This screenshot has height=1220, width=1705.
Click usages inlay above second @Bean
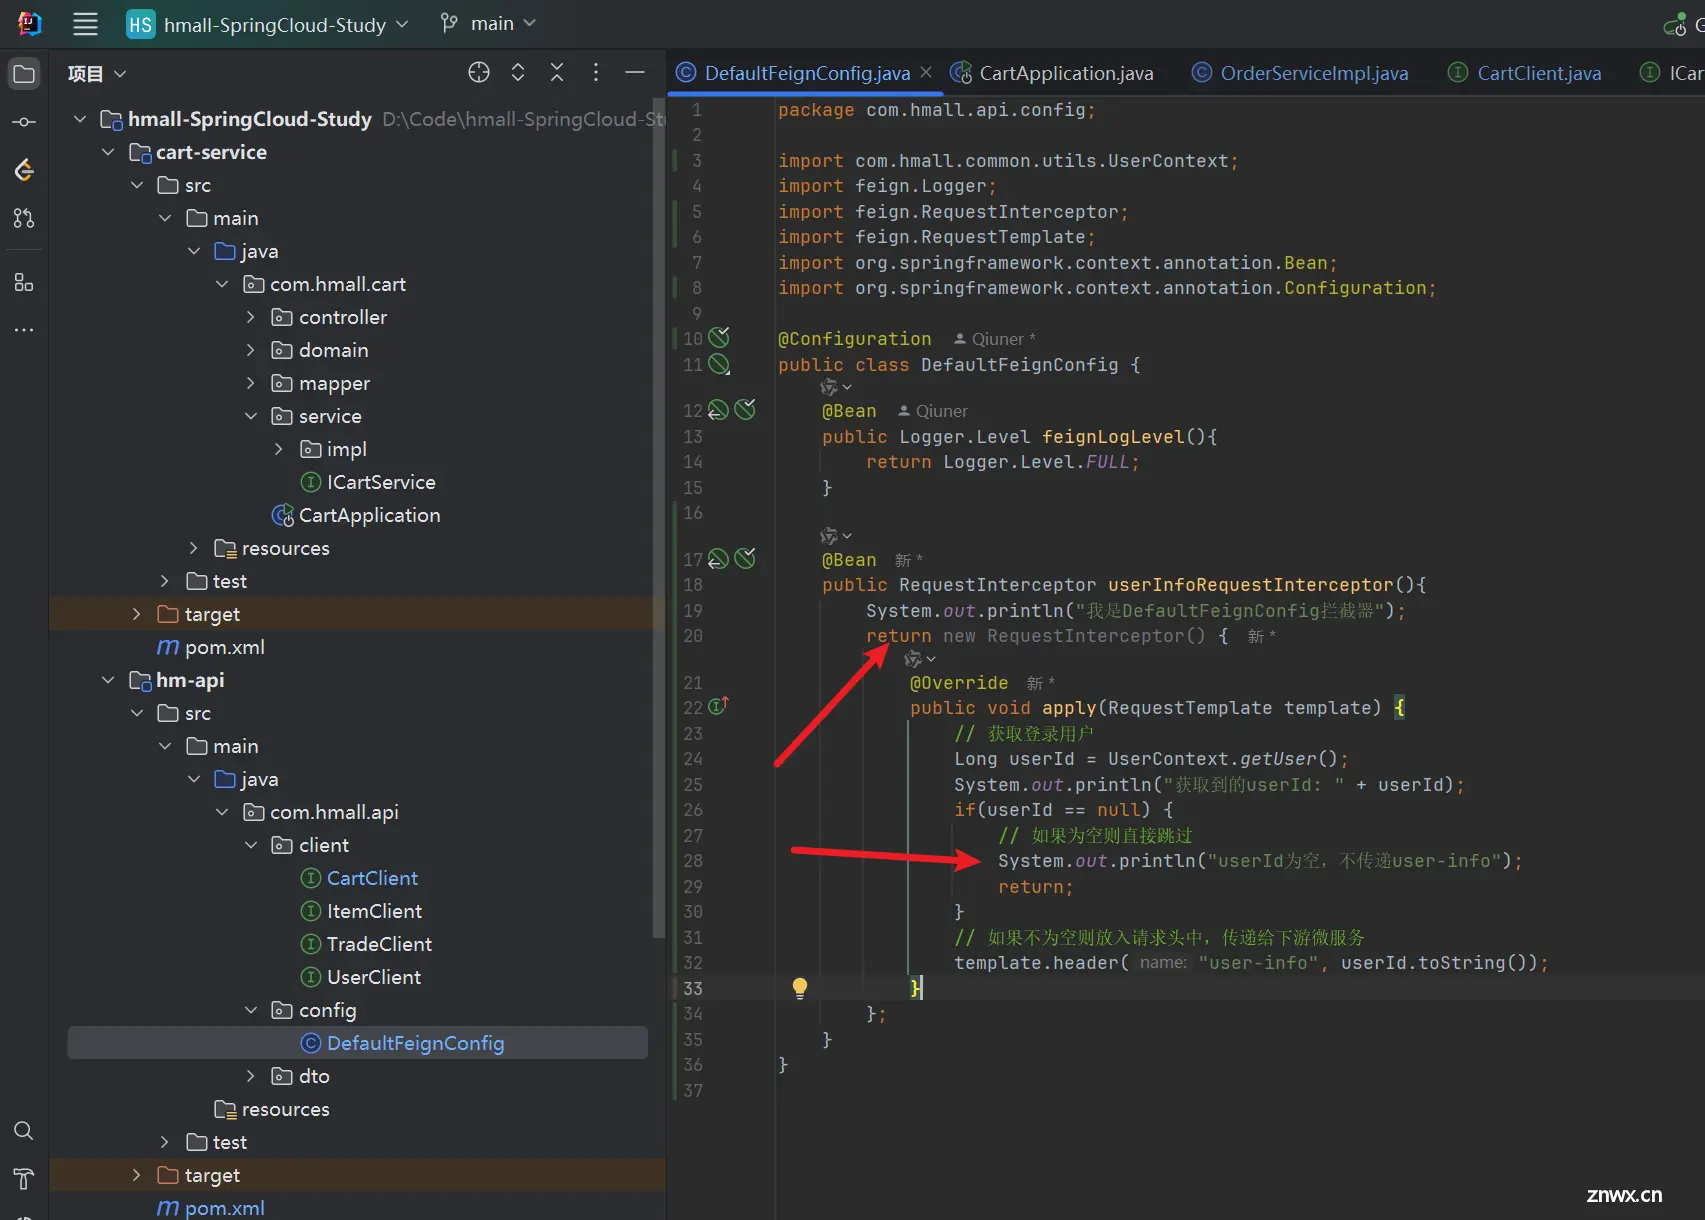click(836, 536)
